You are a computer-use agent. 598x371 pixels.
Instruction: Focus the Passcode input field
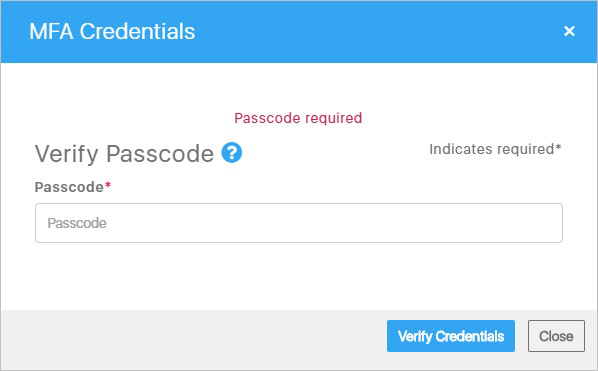click(x=299, y=223)
